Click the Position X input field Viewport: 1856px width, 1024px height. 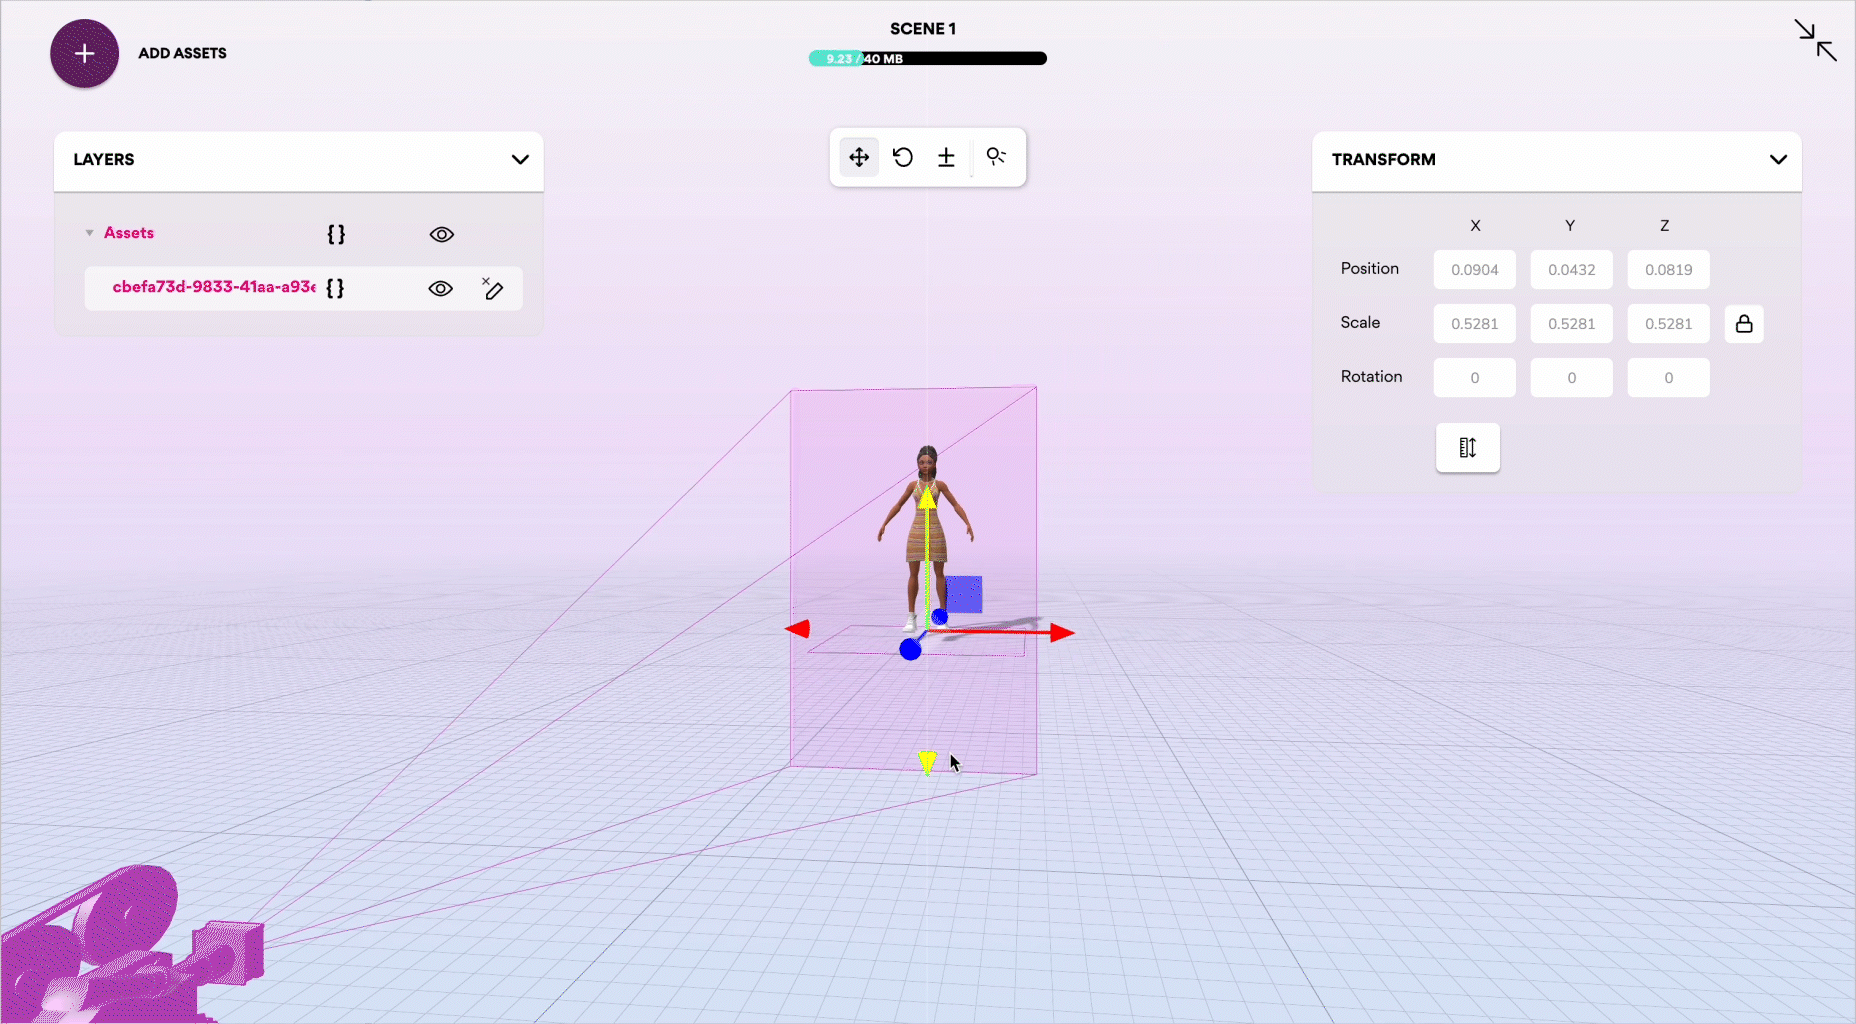tap(1474, 270)
